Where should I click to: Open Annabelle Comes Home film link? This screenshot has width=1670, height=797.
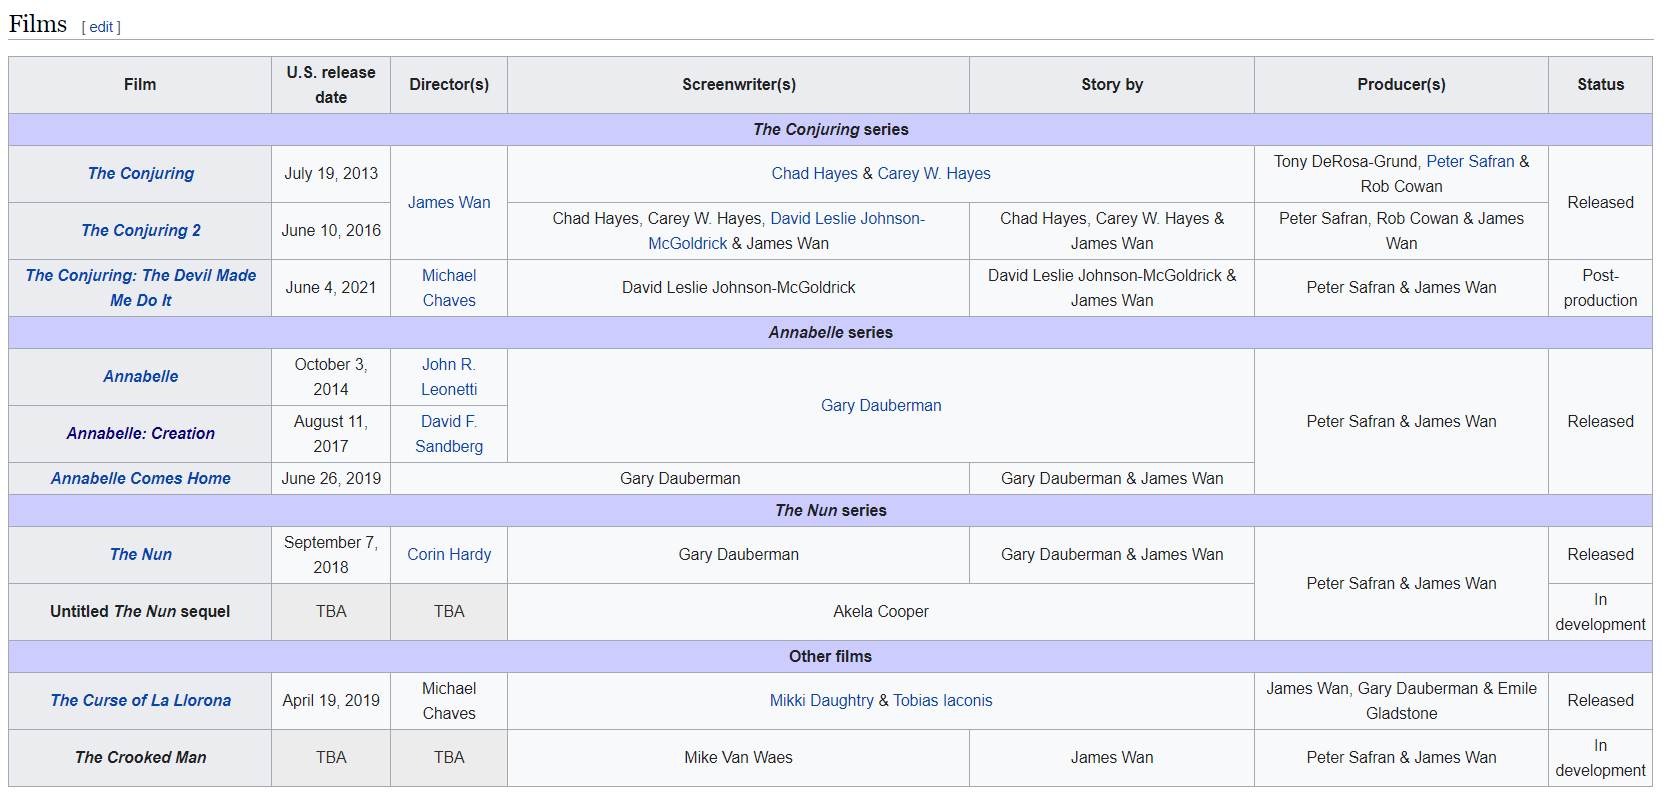[x=140, y=479]
